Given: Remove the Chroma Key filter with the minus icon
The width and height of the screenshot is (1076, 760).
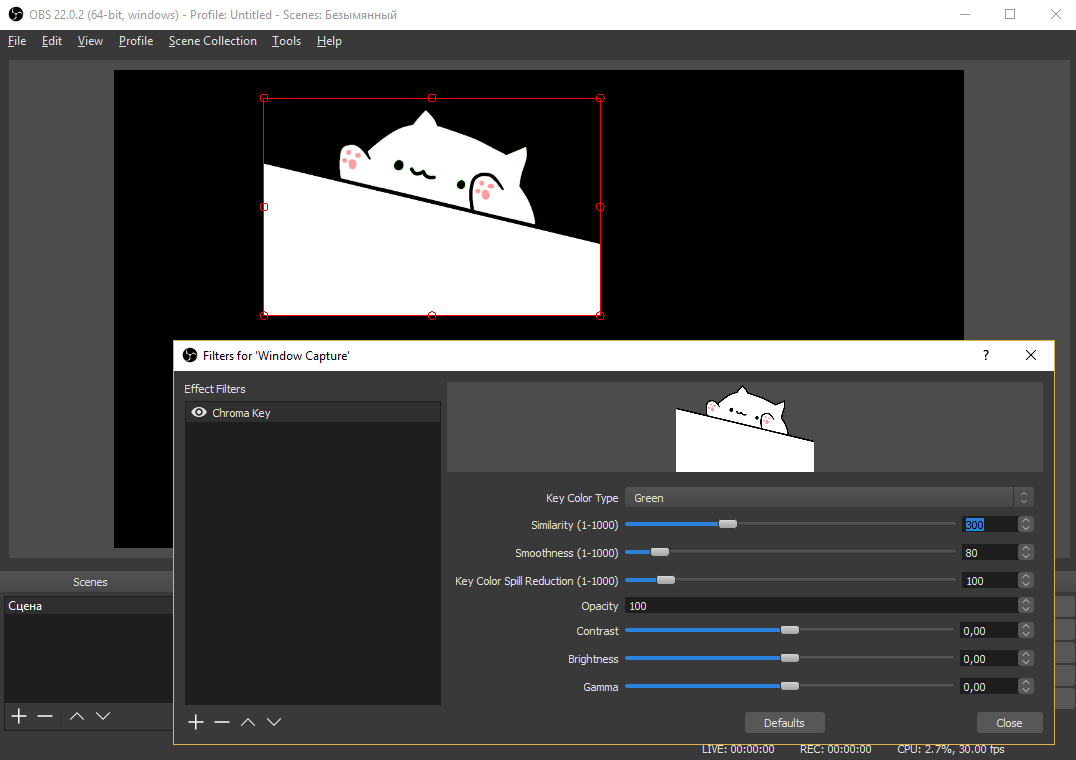Looking at the screenshot, I should (x=221, y=722).
